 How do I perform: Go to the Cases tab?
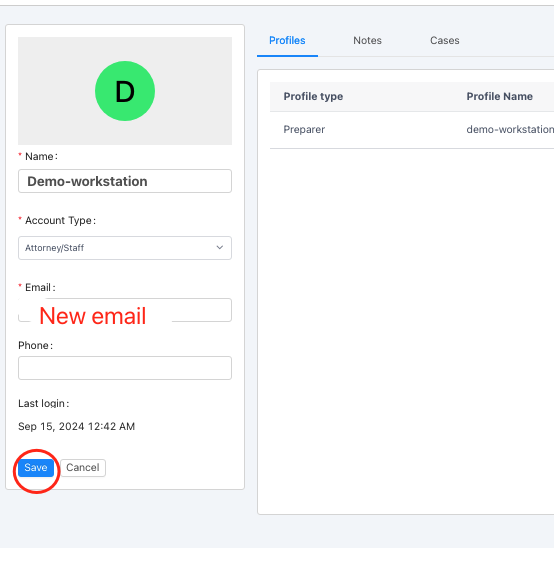coord(445,40)
